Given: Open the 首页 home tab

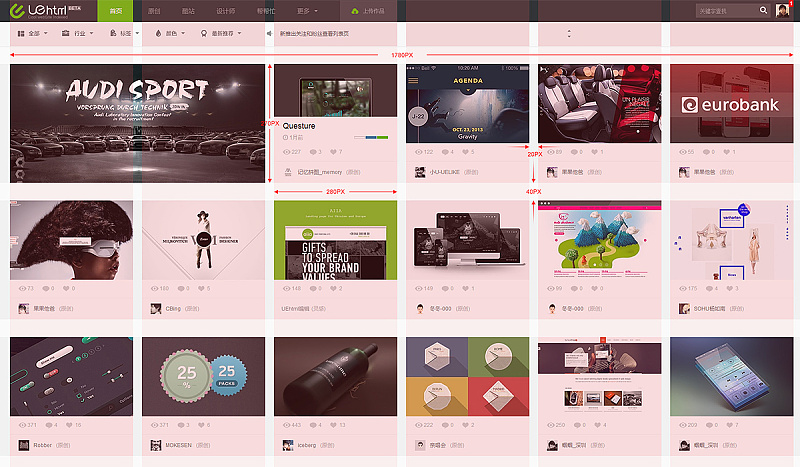Looking at the screenshot, I should [115, 11].
